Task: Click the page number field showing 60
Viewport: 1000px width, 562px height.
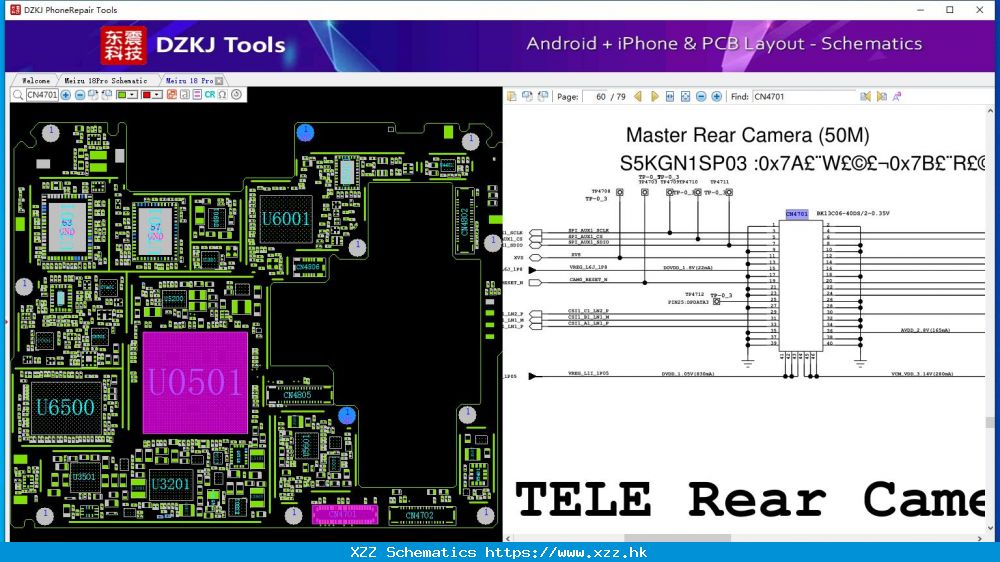Action: (595, 96)
